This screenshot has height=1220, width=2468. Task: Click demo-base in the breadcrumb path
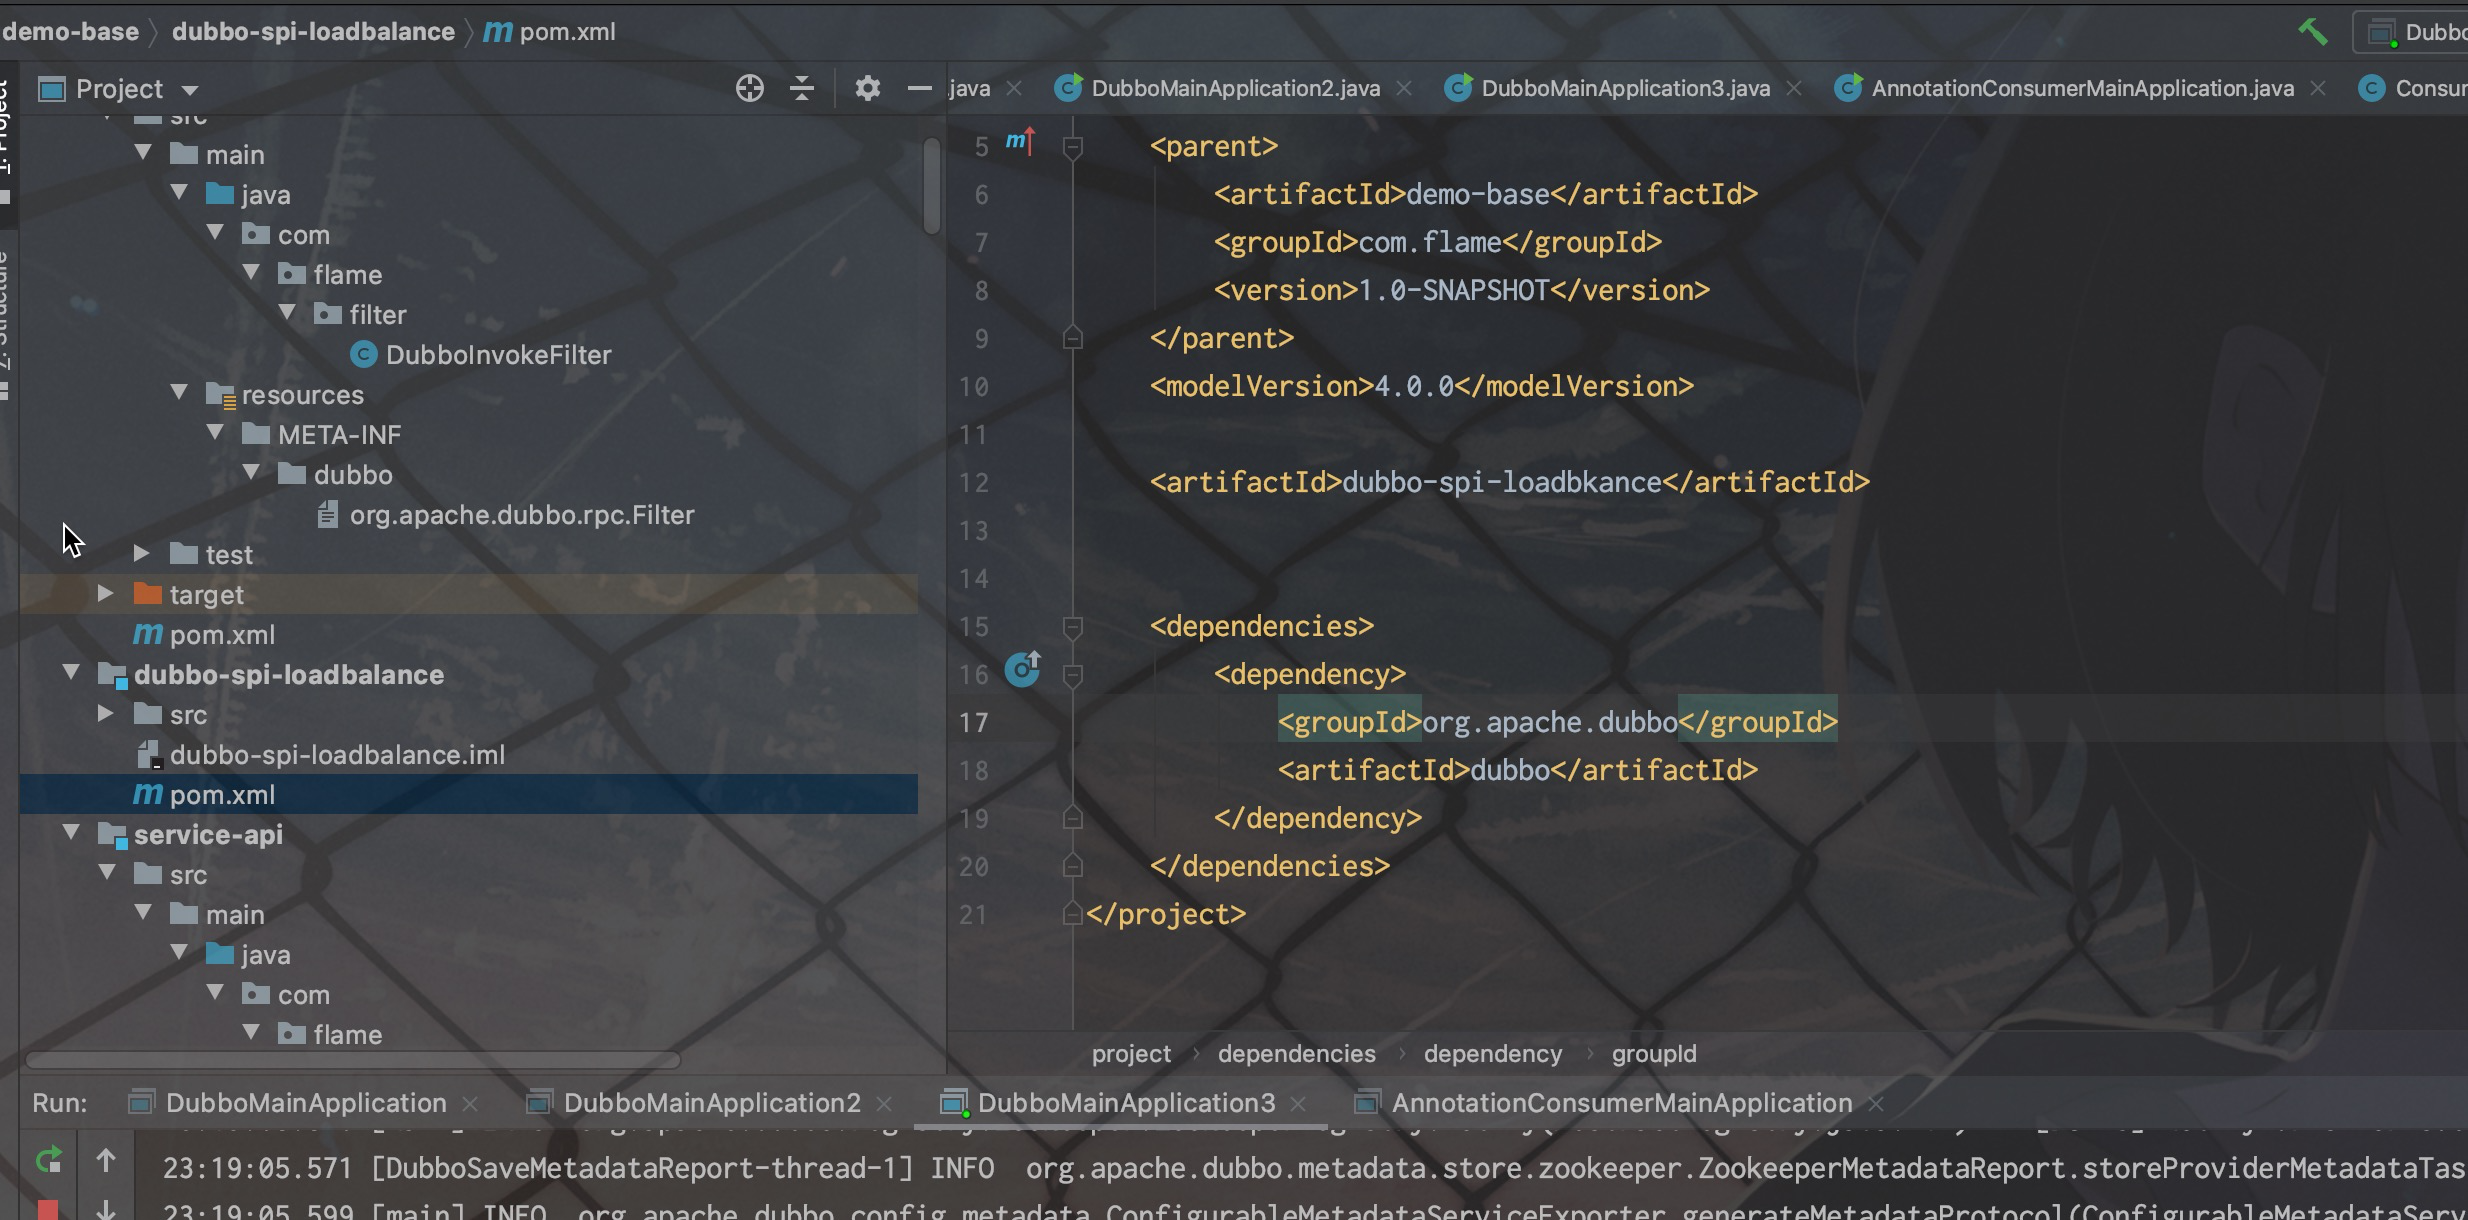click(70, 32)
